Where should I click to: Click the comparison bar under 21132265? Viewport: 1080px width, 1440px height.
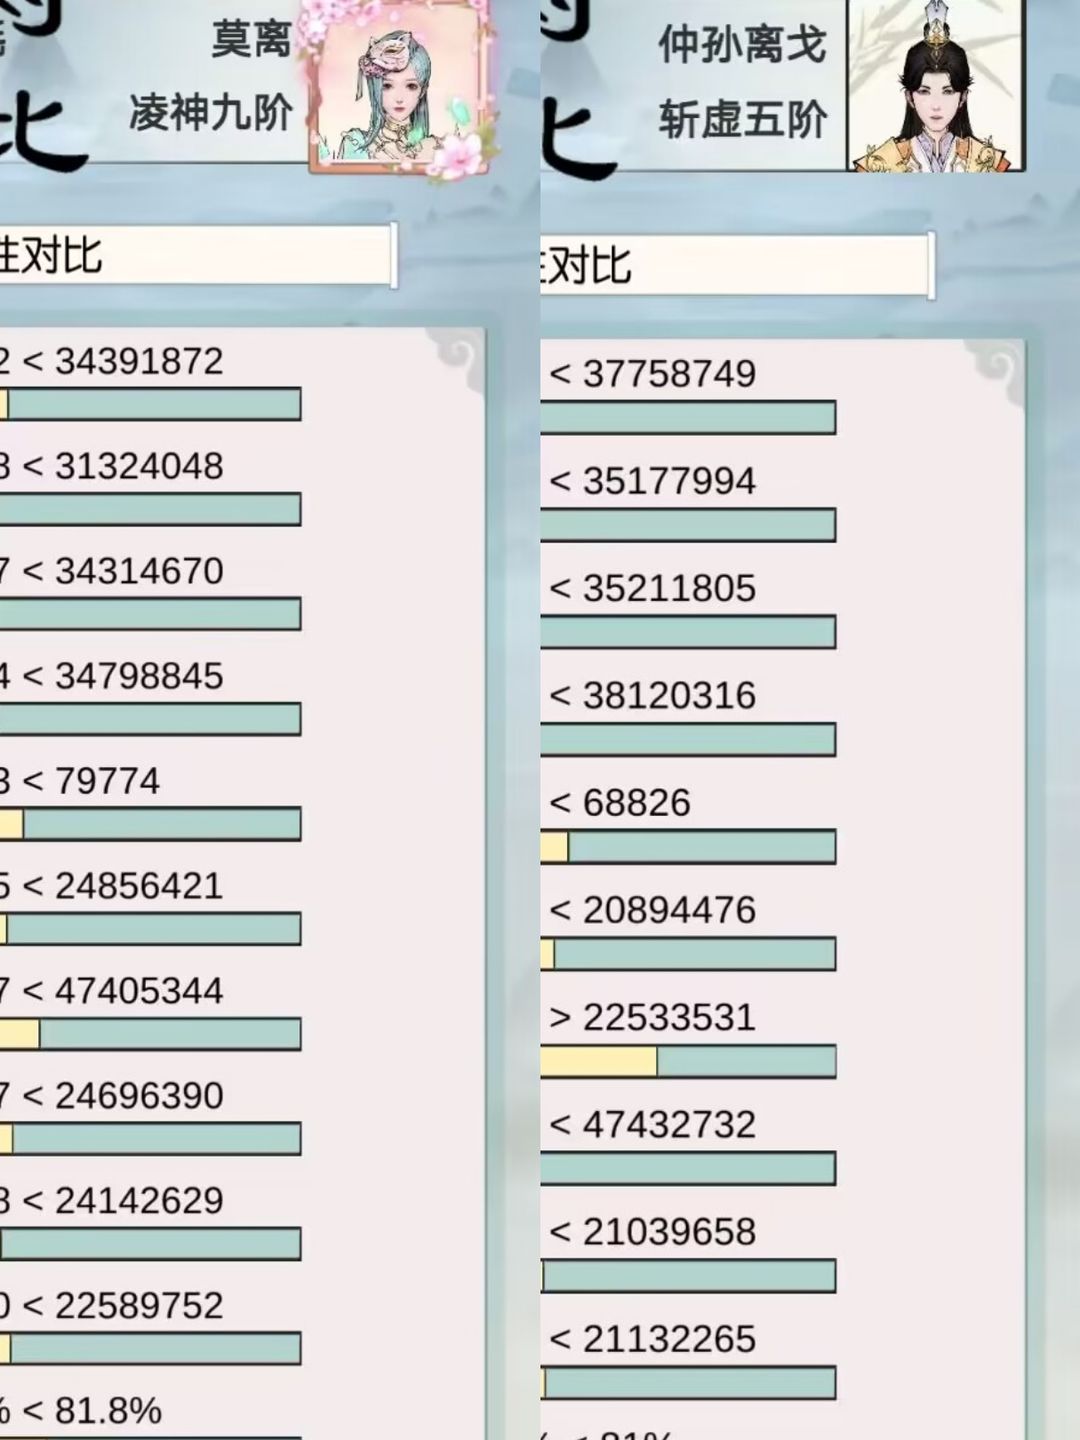pos(688,1383)
